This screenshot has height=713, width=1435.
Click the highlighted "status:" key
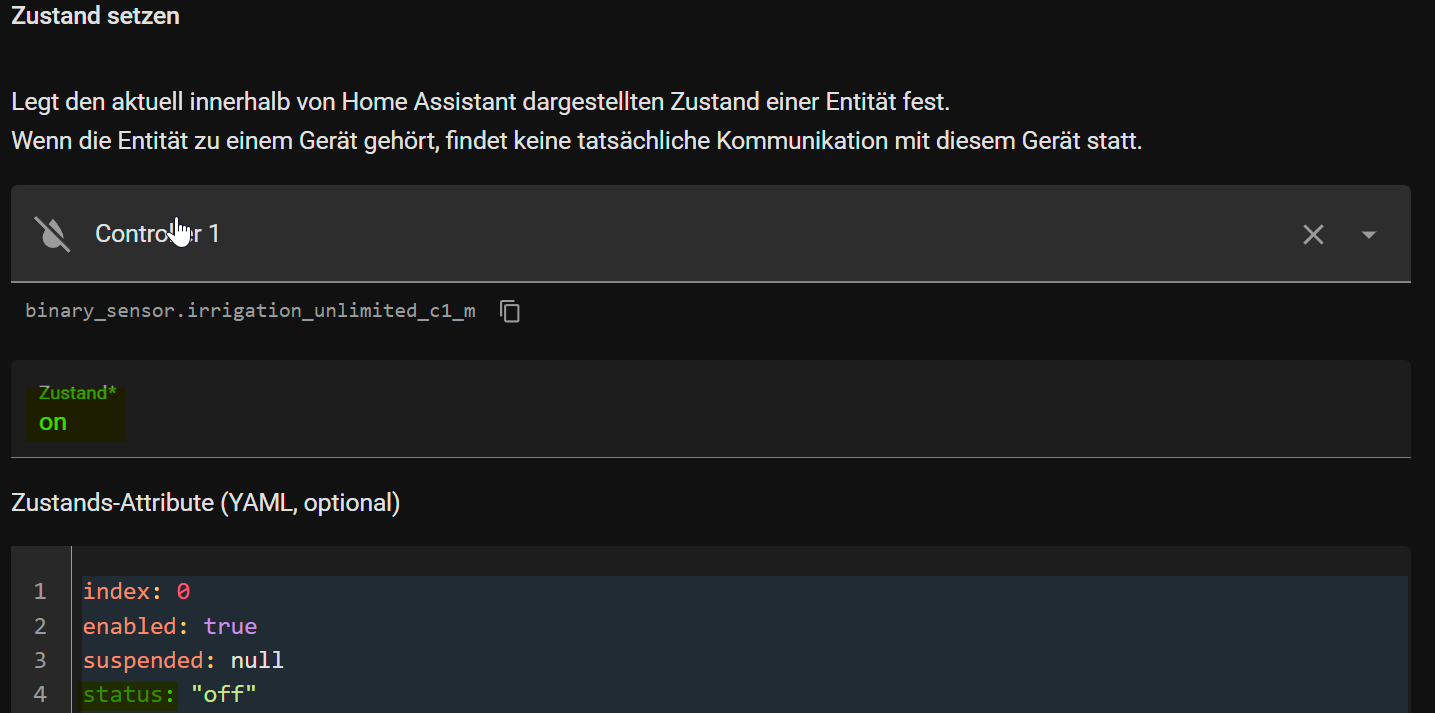[130, 694]
